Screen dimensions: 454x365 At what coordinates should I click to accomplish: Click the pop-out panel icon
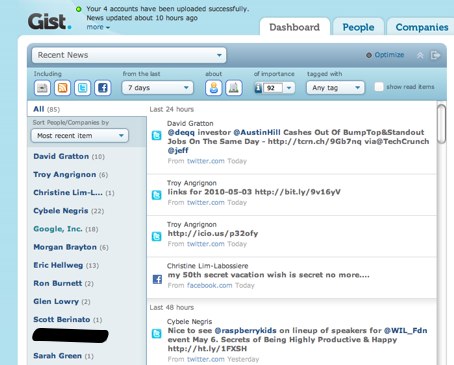click(435, 55)
